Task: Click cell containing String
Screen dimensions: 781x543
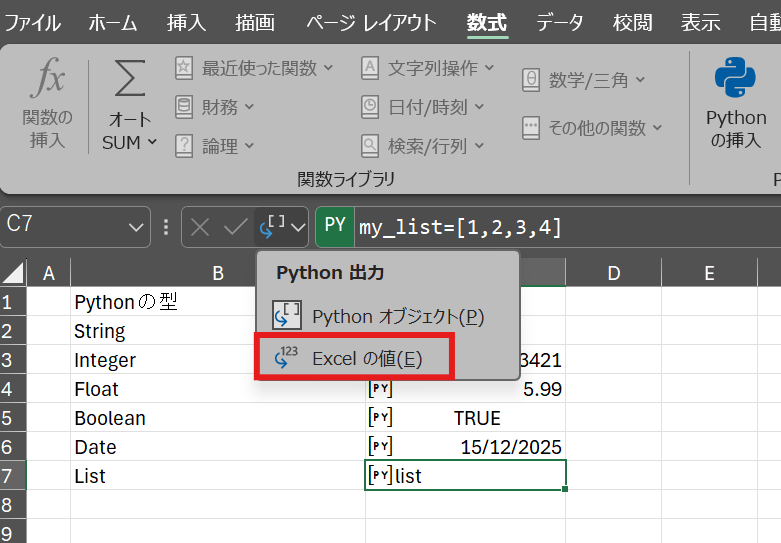Action: pos(218,331)
